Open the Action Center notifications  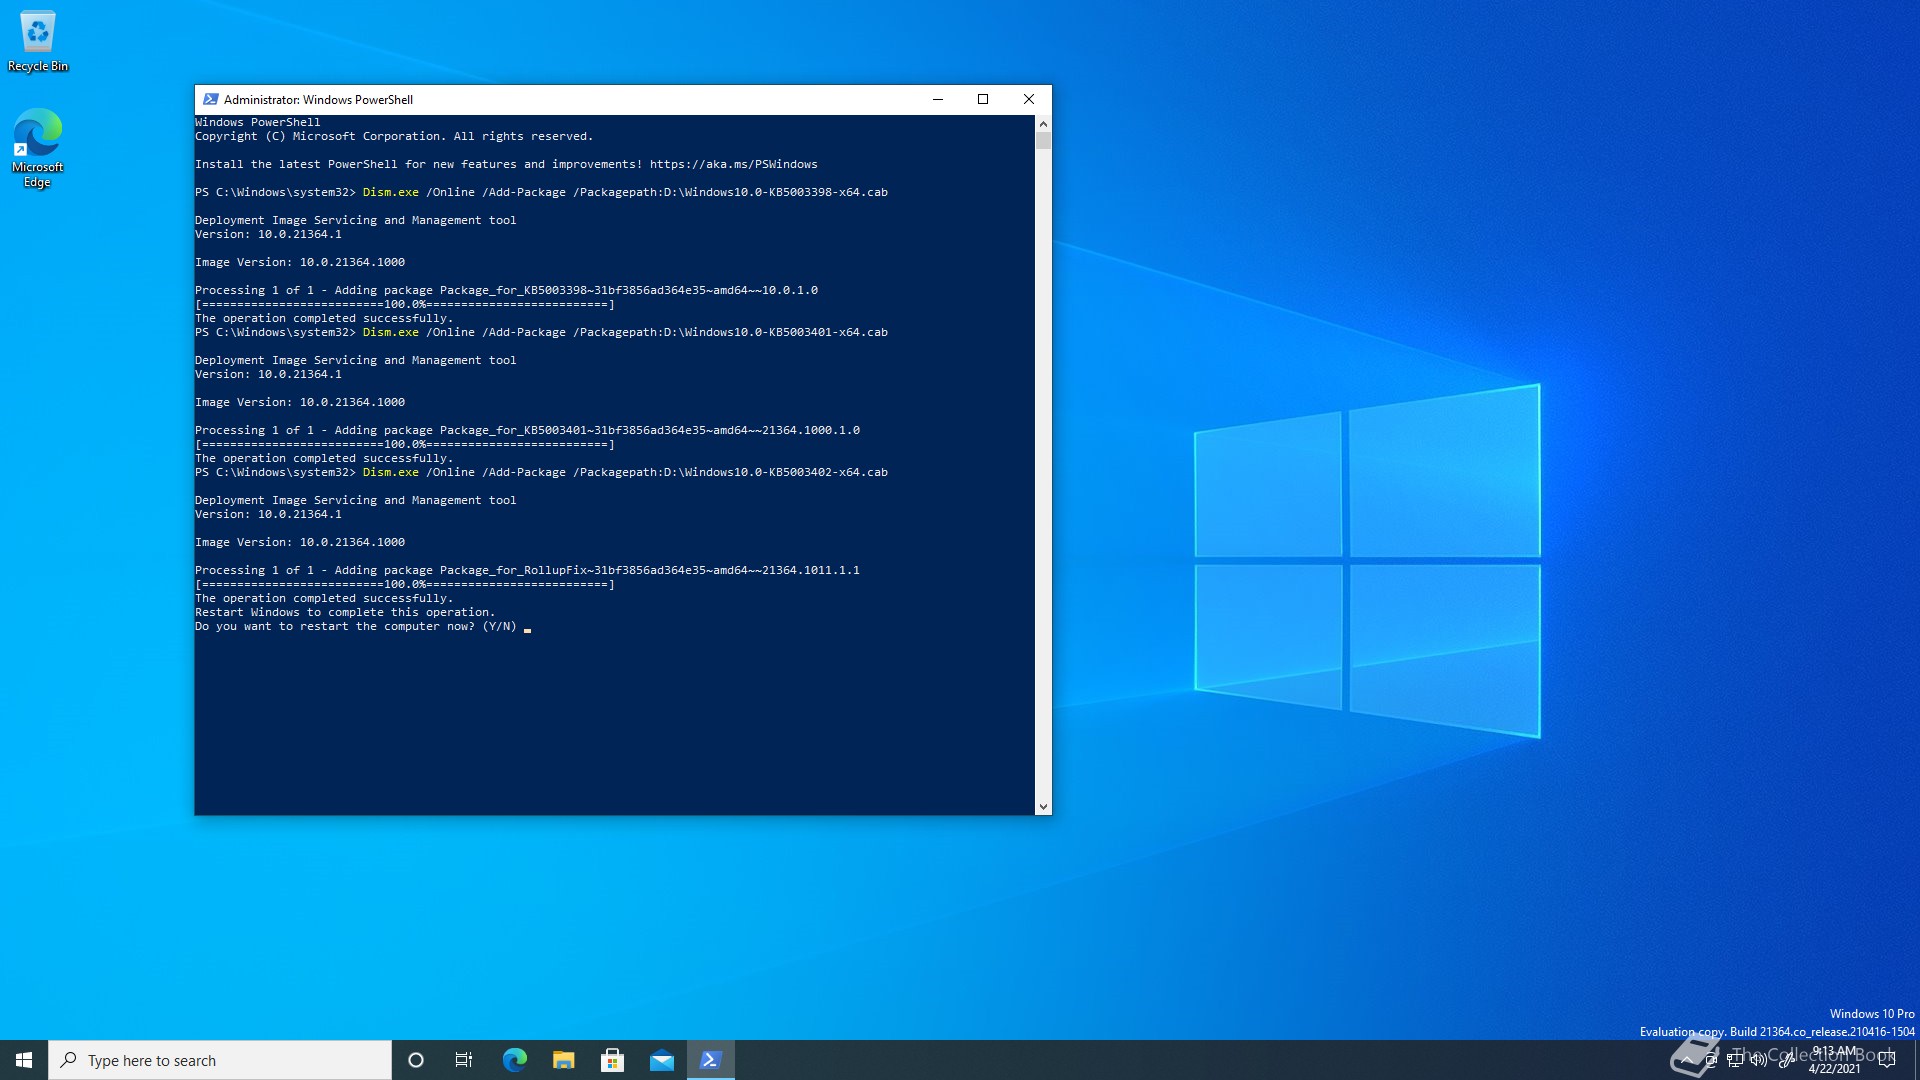[x=1886, y=1060]
